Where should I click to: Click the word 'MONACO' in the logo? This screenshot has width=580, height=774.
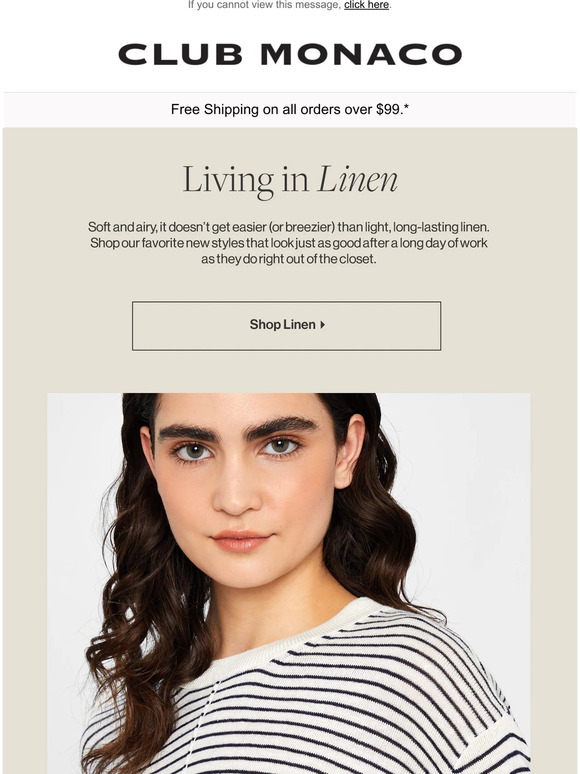(x=361, y=54)
